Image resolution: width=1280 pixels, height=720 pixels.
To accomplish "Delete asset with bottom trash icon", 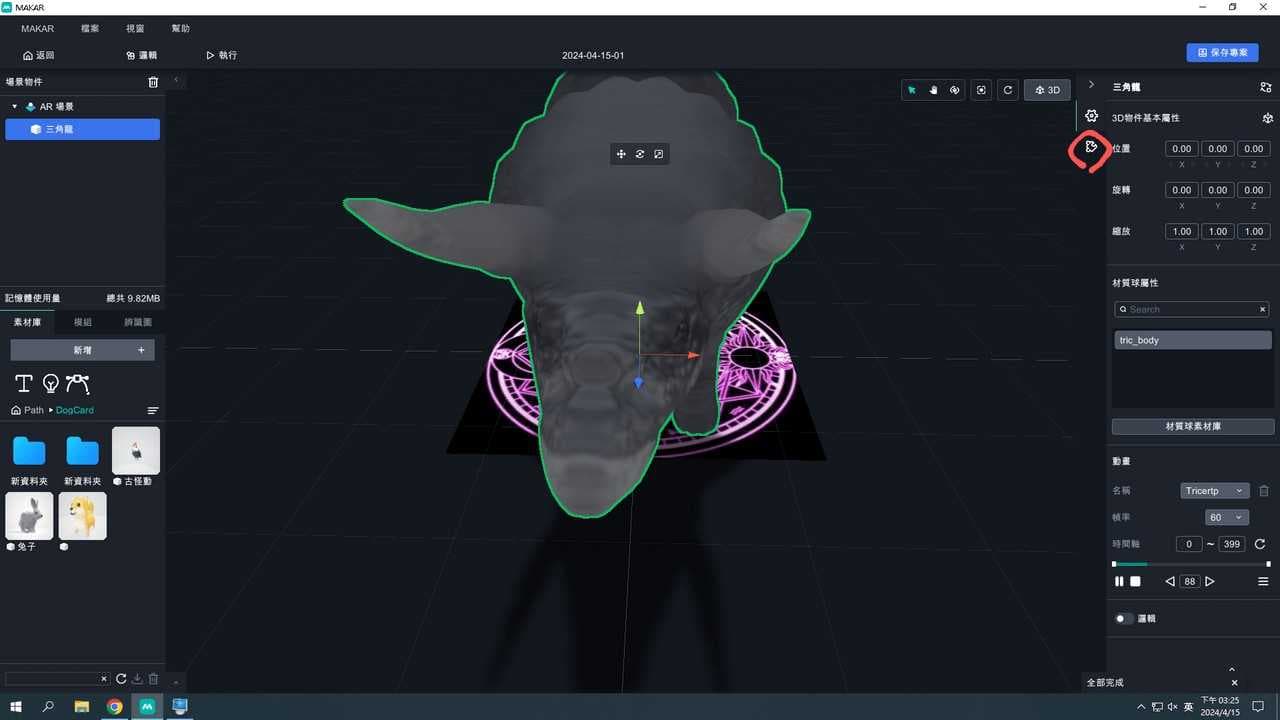I will [x=153, y=678].
